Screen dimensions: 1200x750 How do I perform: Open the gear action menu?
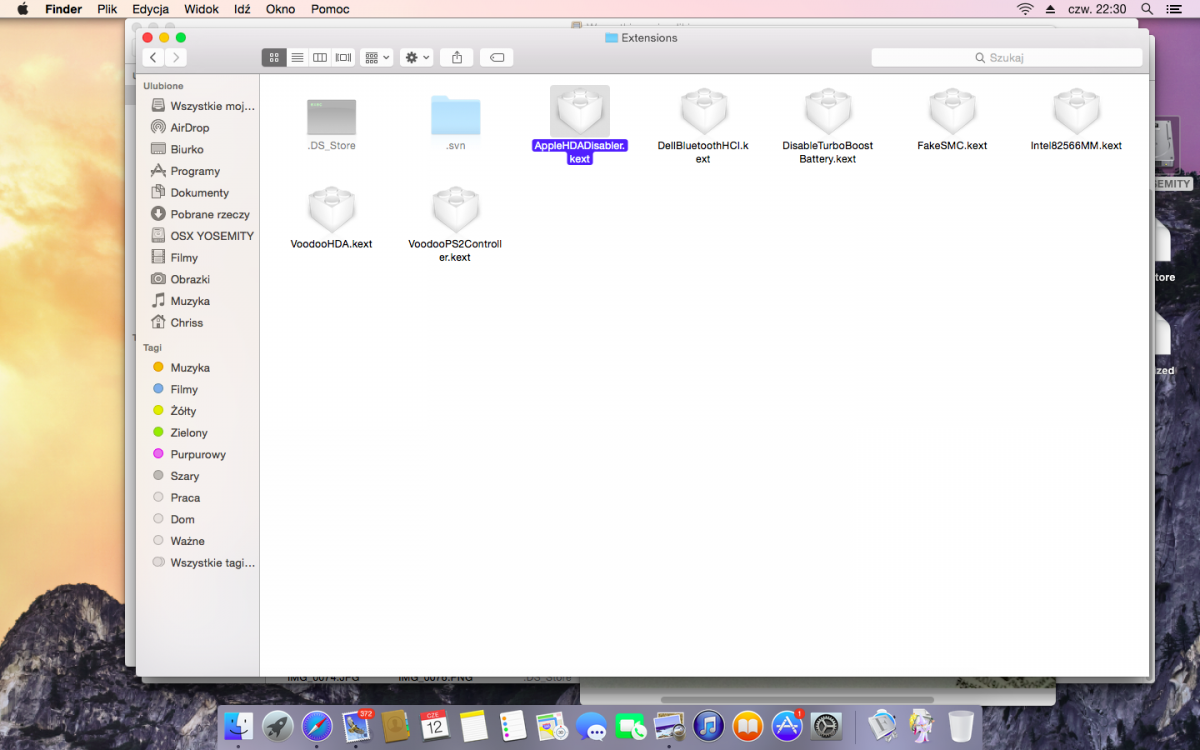[416, 58]
